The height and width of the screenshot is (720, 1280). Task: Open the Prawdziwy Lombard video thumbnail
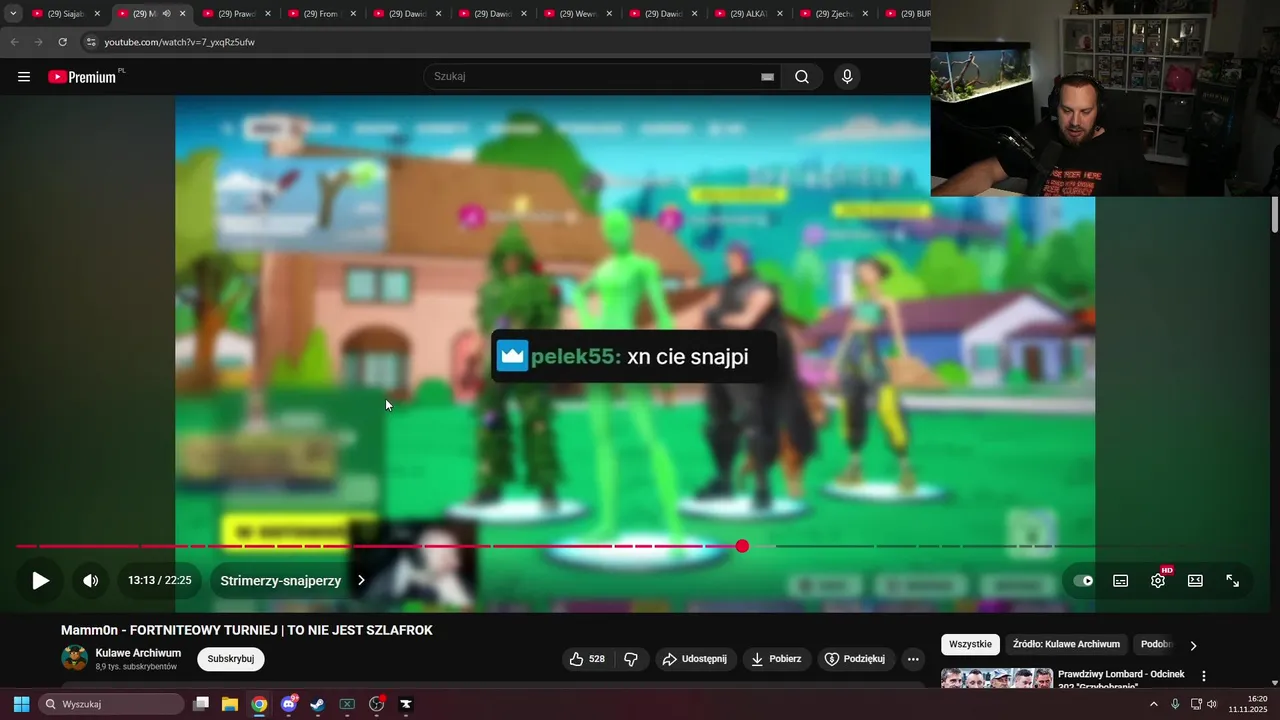click(x=997, y=678)
